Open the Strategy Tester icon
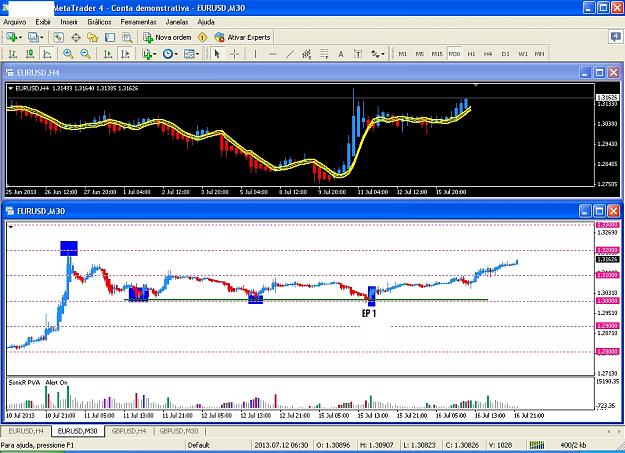 tap(127, 37)
